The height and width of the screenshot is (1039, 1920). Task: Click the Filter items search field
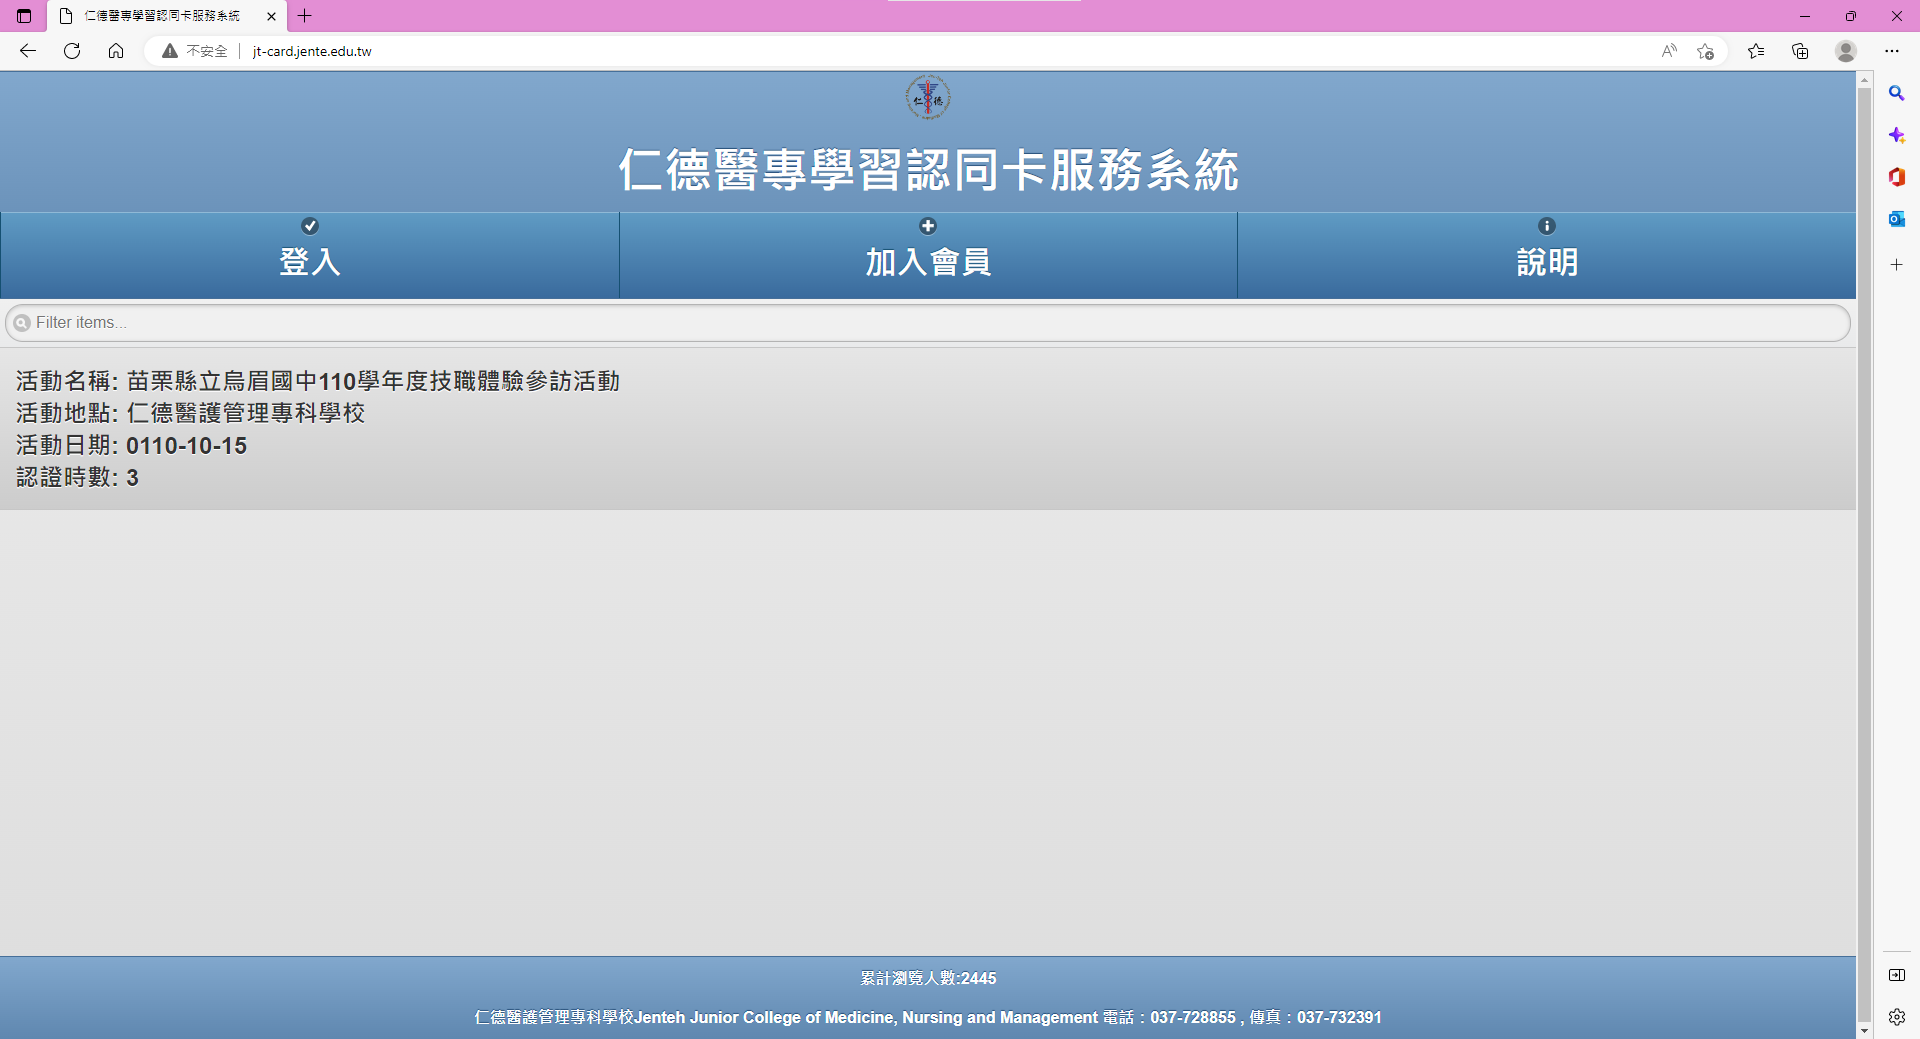[928, 323]
